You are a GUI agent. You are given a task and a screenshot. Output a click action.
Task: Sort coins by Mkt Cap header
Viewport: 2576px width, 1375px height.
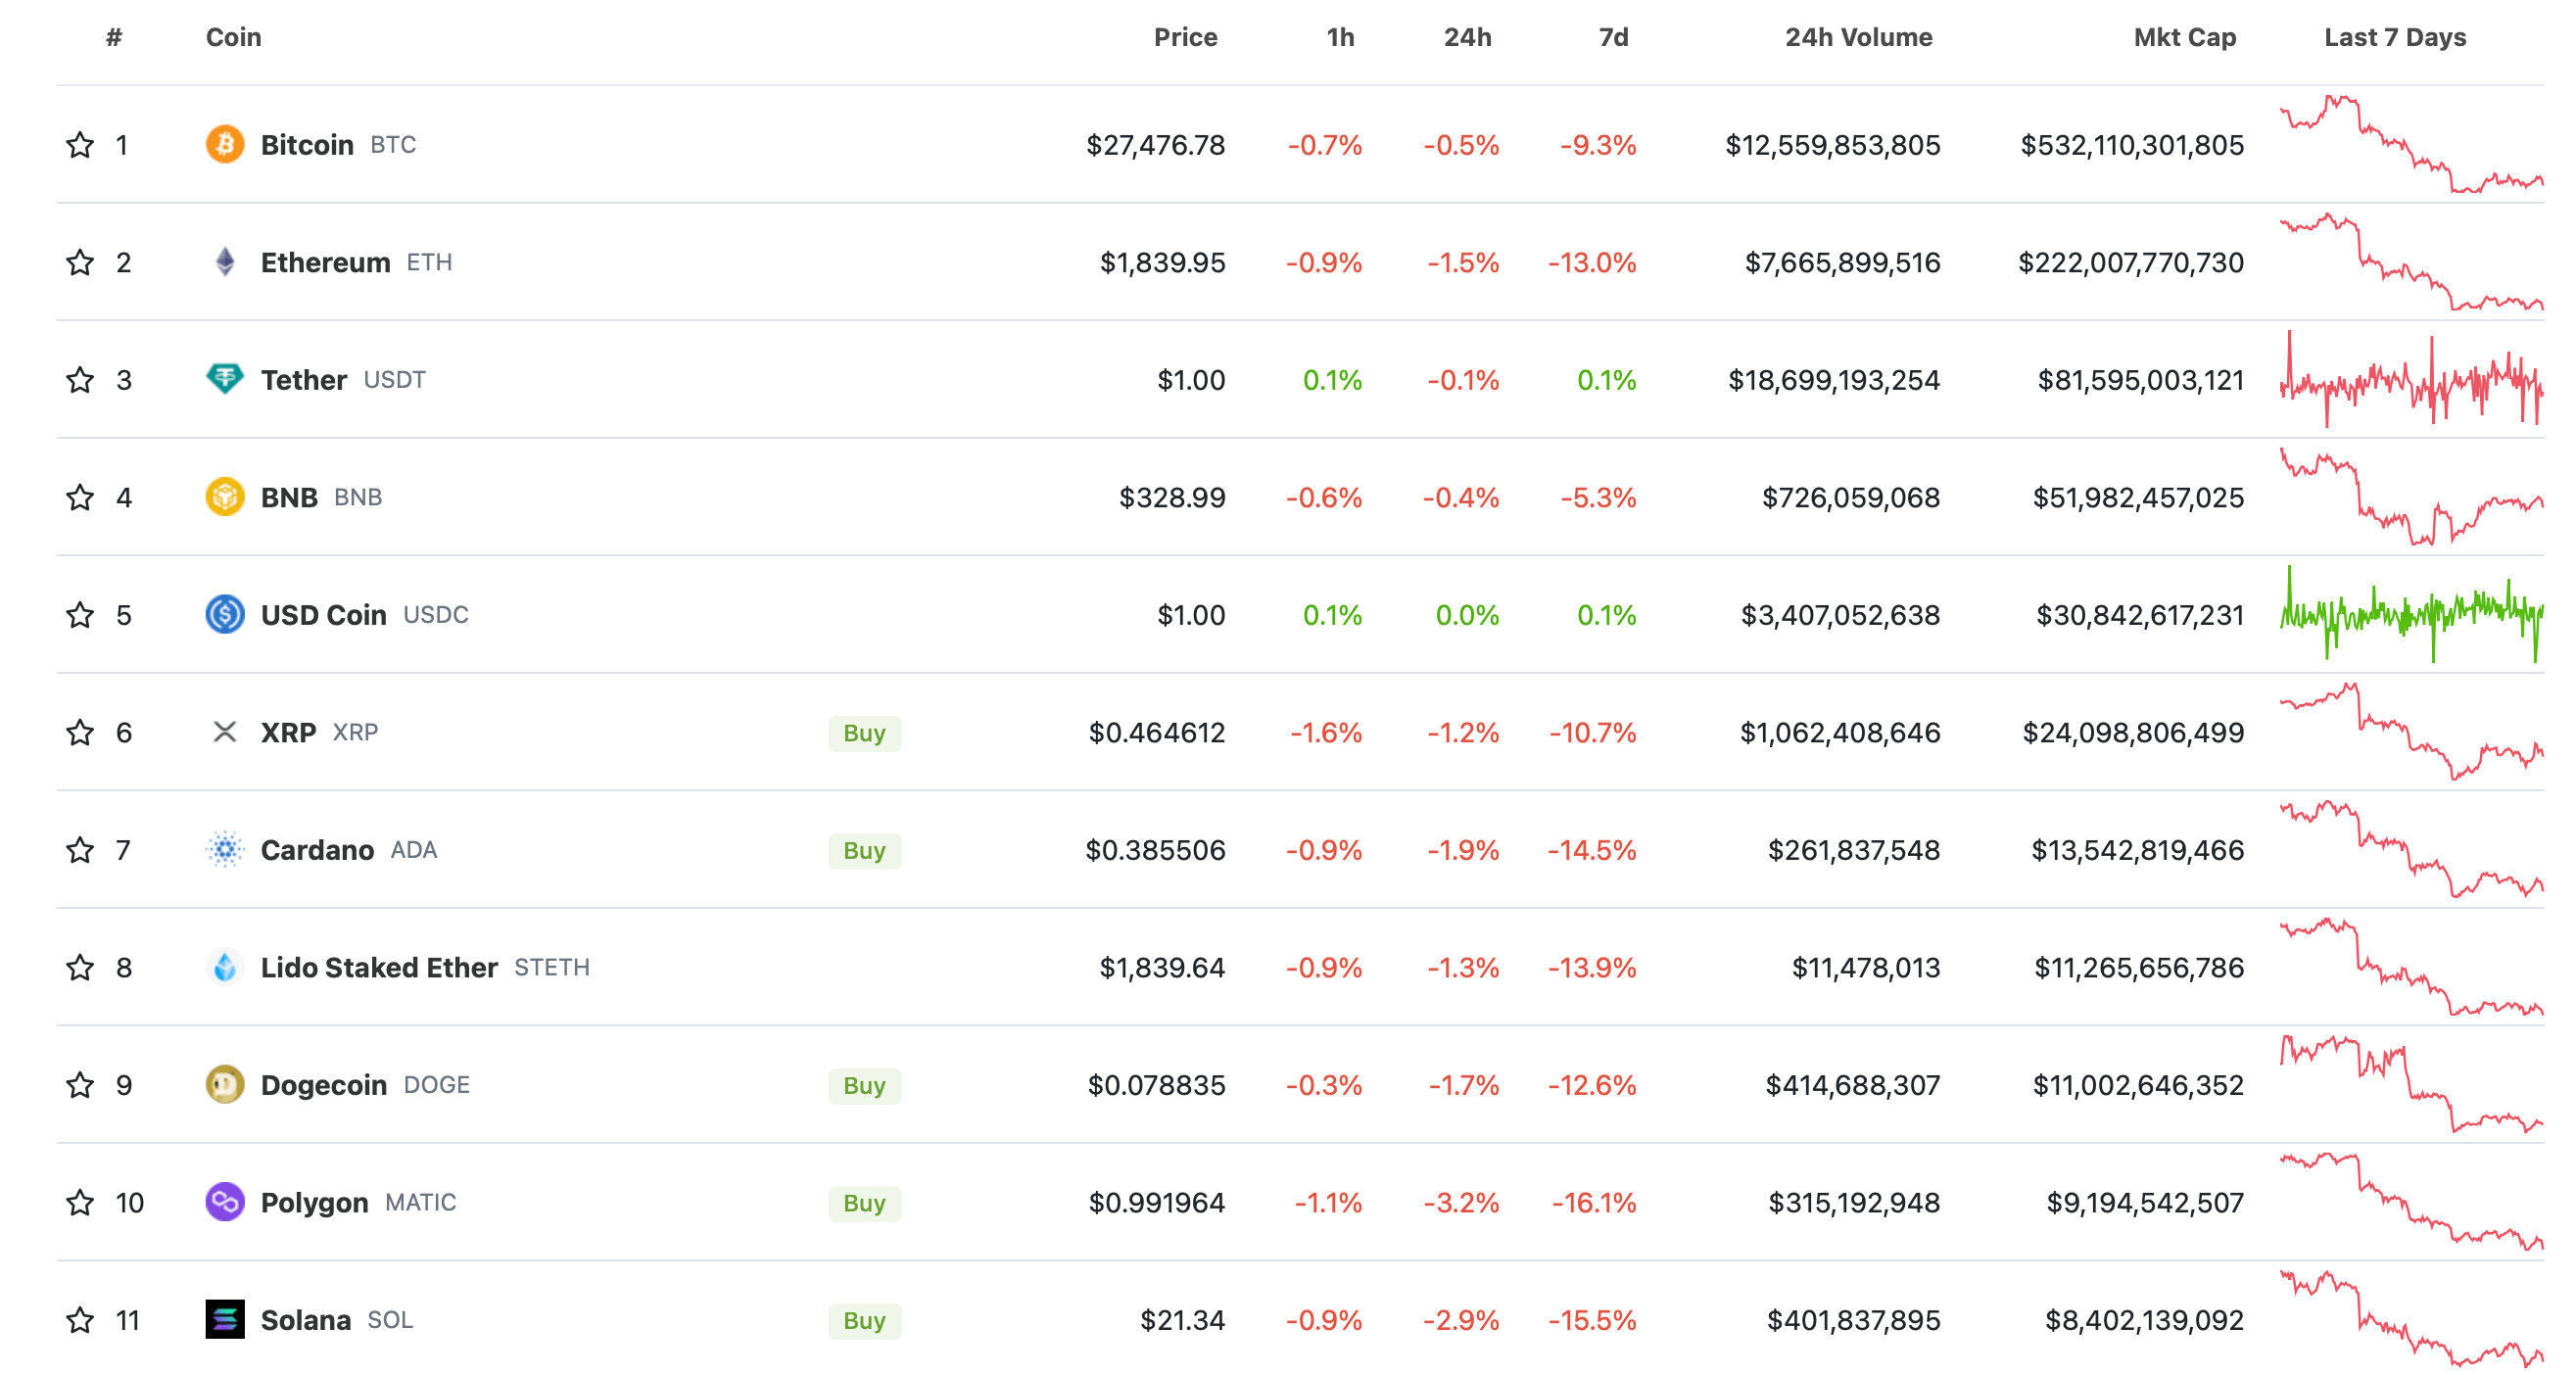2184,37
